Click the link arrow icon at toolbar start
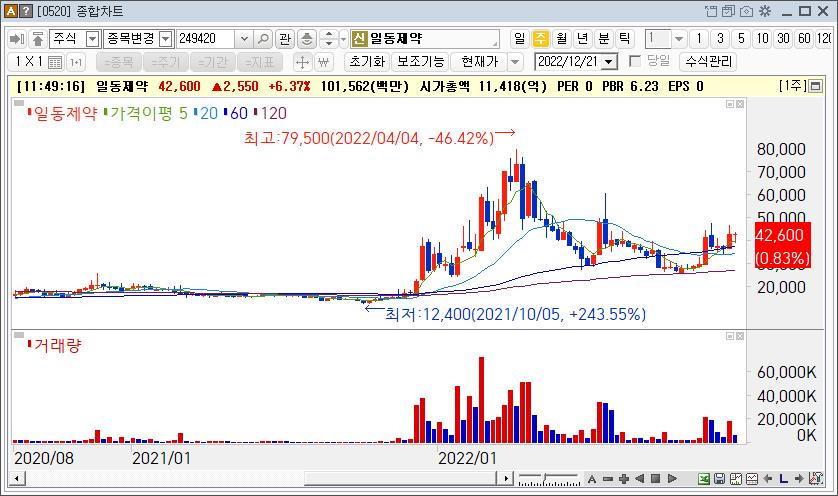The image size is (838, 496). [x=17, y=38]
